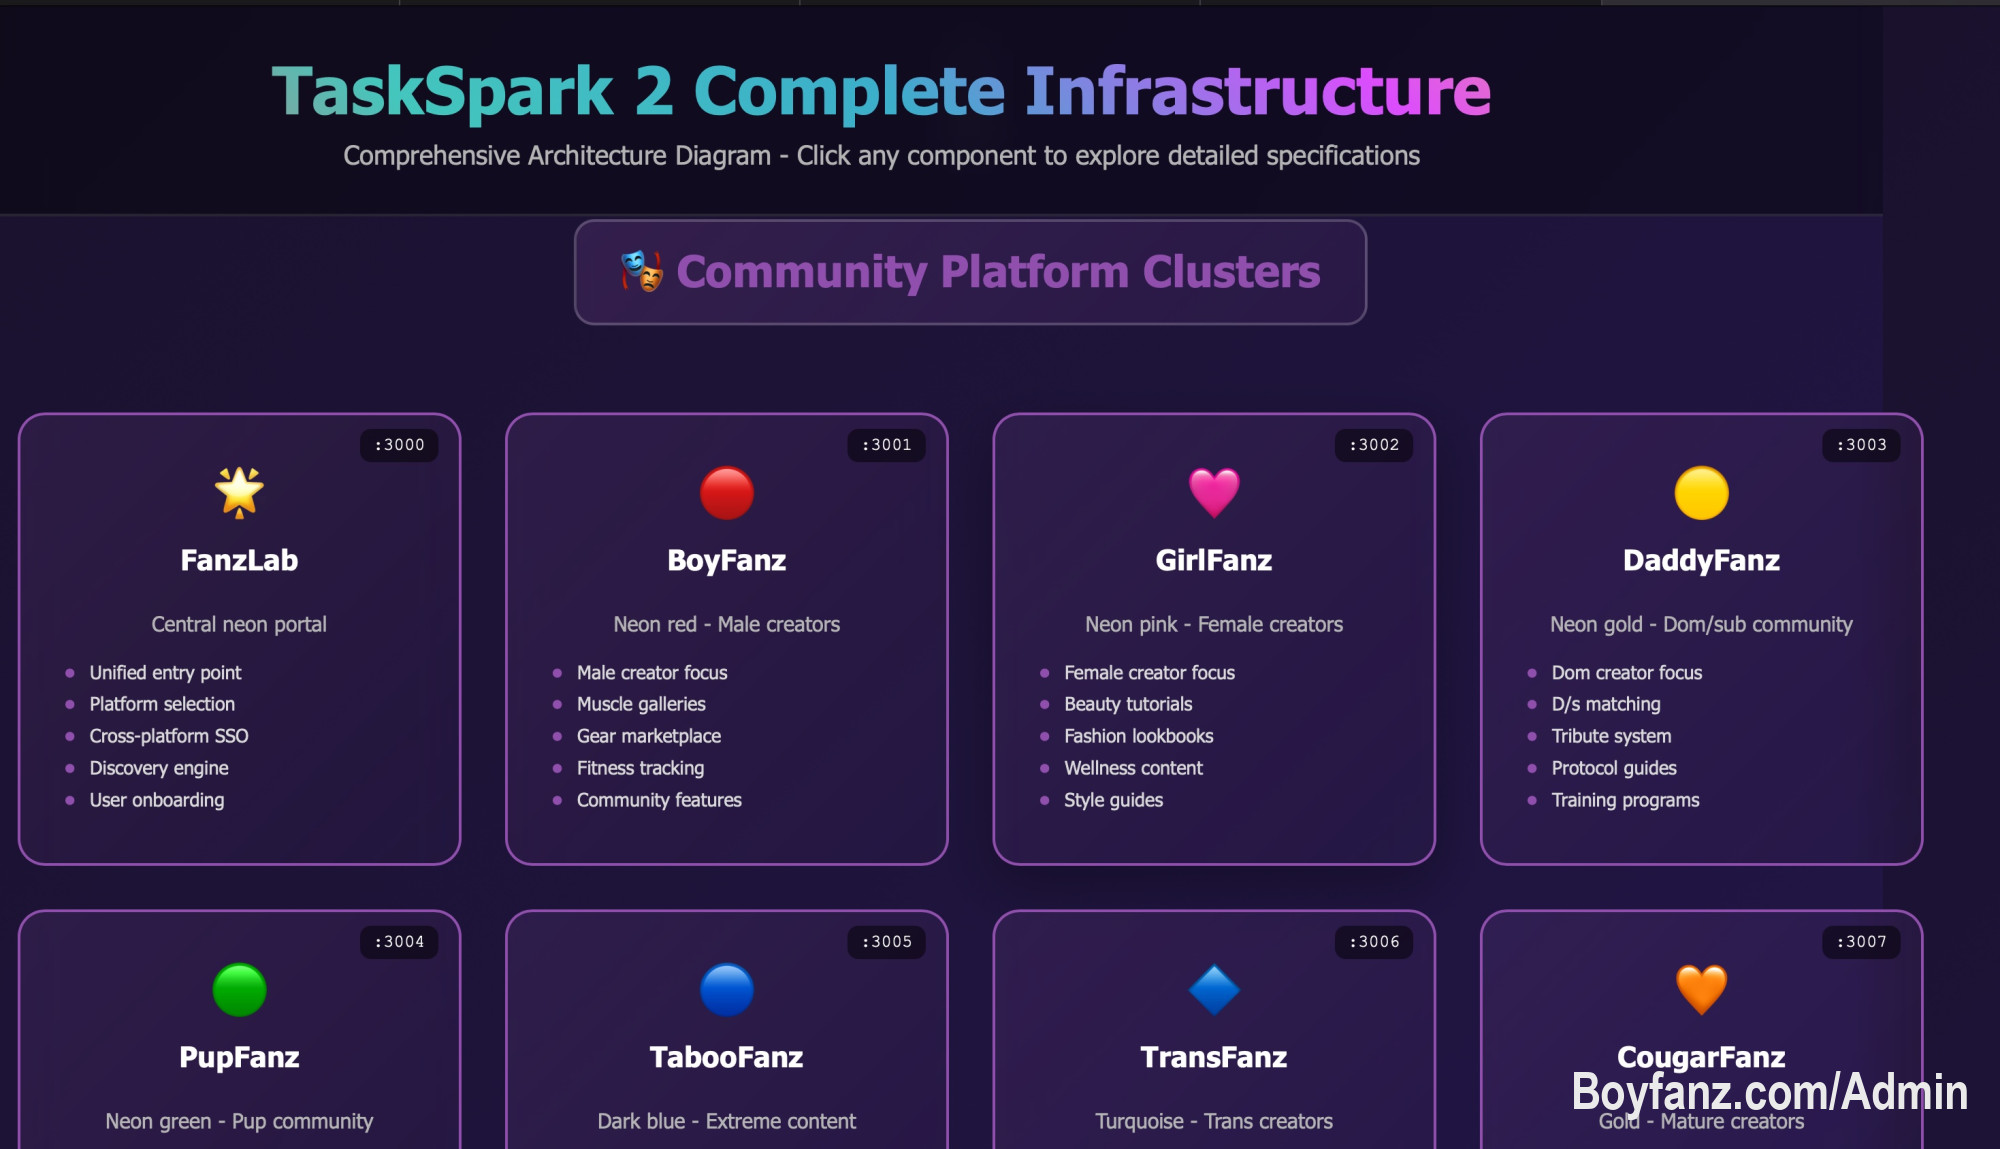The height and width of the screenshot is (1149, 2000).
Task: Click the Boyfanz.com/Admin overlay text
Action: pos(1769,1091)
